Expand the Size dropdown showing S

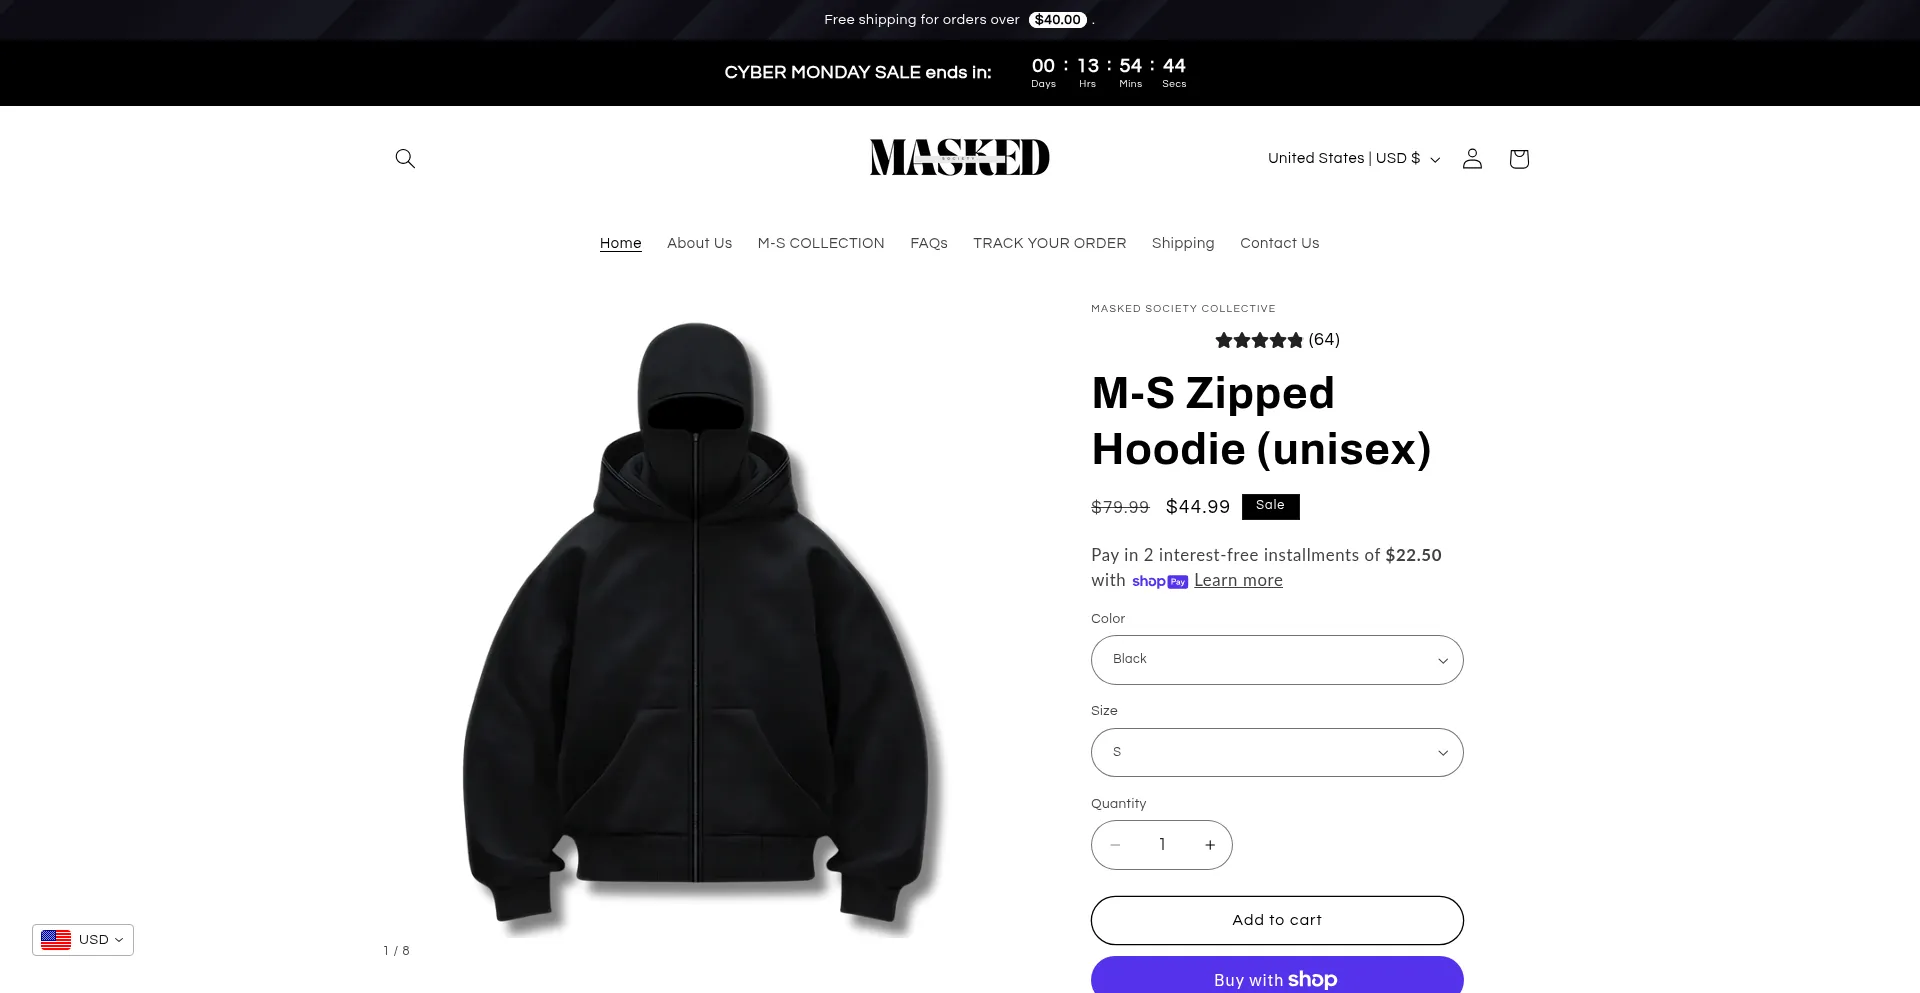click(x=1277, y=752)
